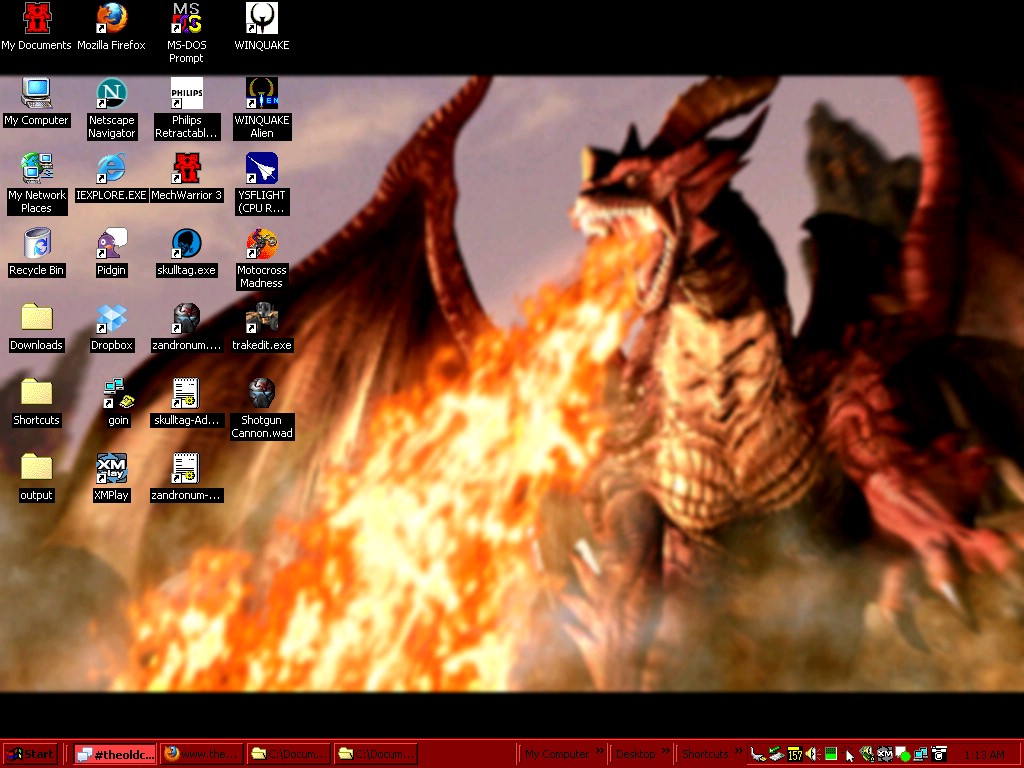Image resolution: width=1024 pixels, height=768 pixels.
Task: Expand the Shortcuts toolbar chevron
Action: tap(739, 752)
